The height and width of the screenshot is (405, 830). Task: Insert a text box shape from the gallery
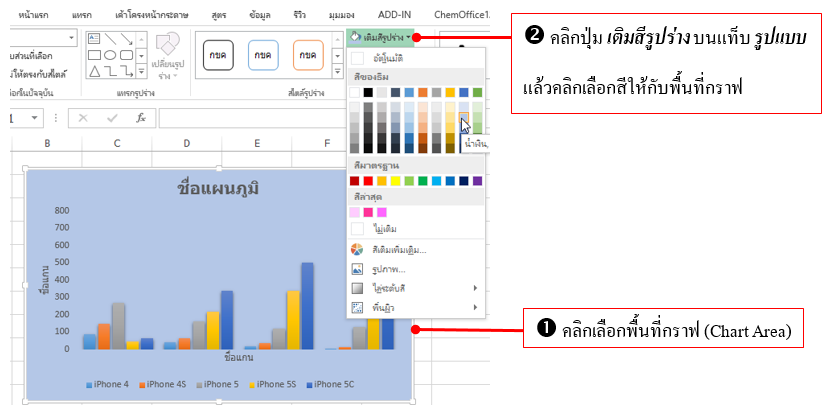(94, 38)
